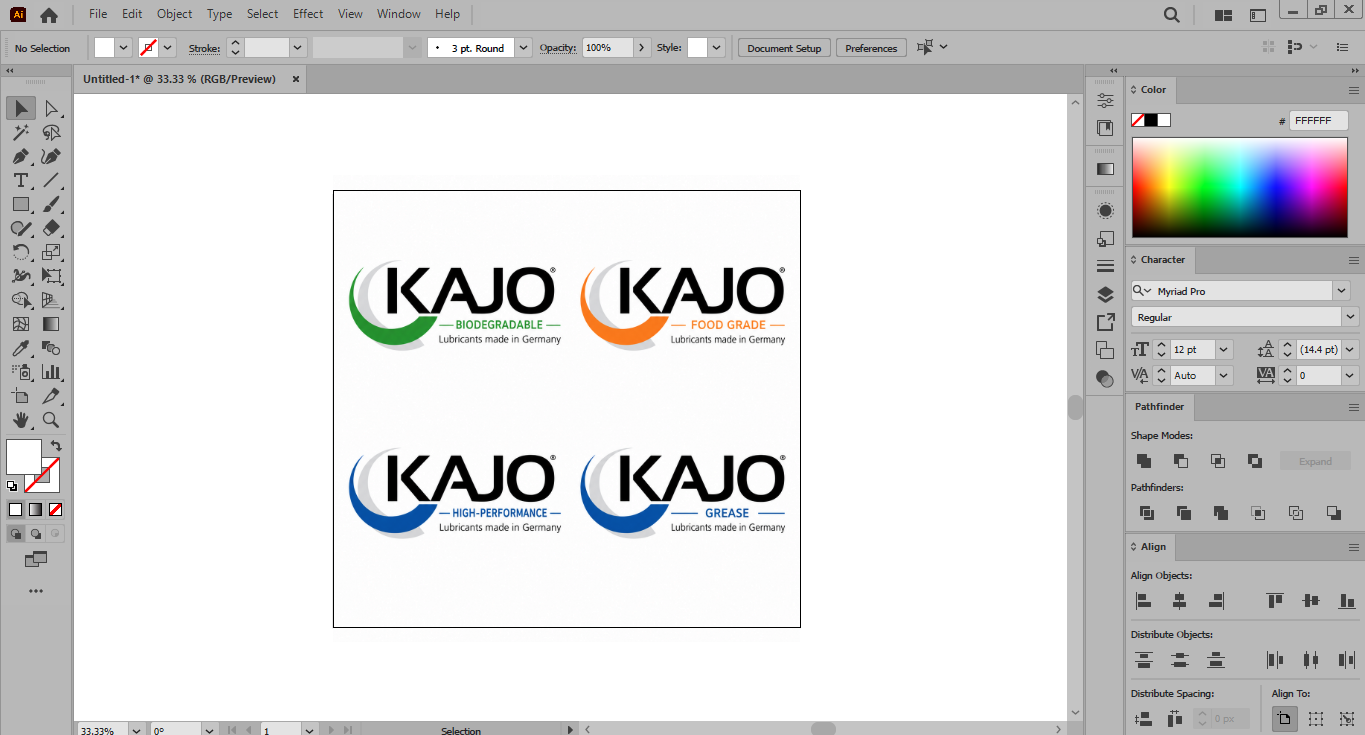Open the leading value dropdown arrow

click(1350, 349)
